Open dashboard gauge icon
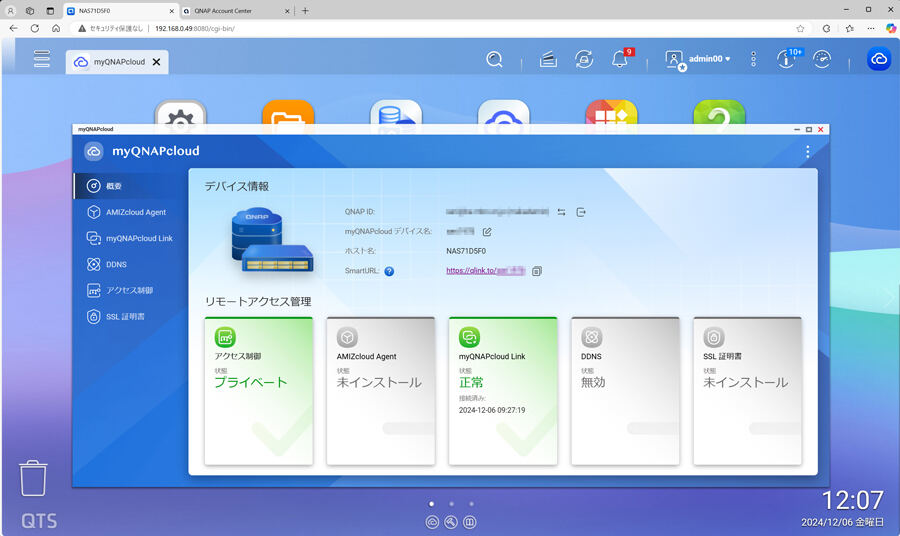 (822, 59)
